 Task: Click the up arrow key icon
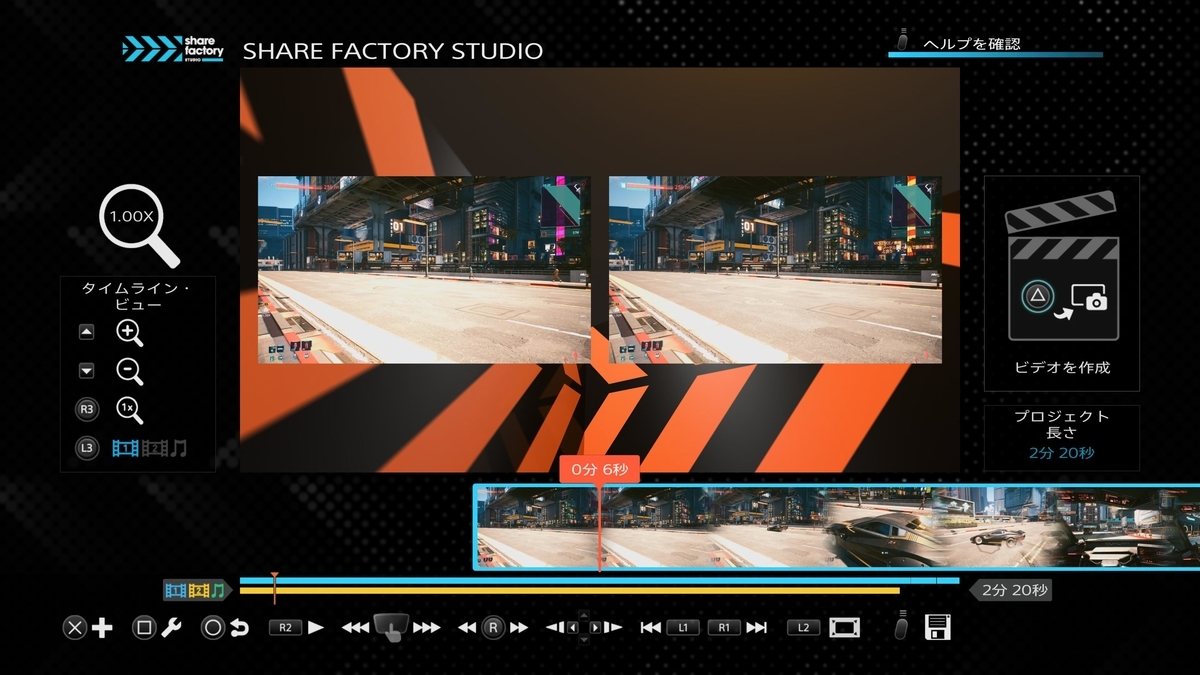coord(87,332)
